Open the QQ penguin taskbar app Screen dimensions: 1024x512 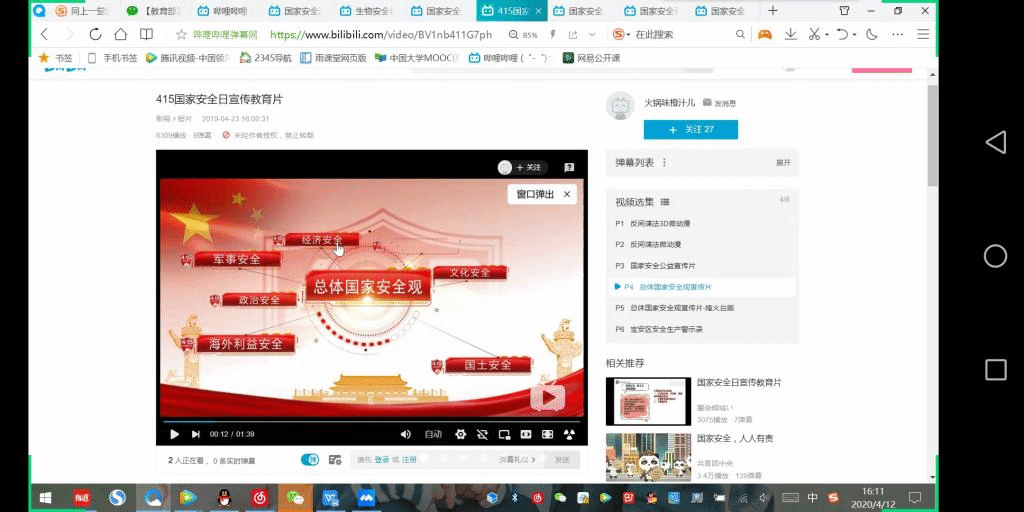224,498
